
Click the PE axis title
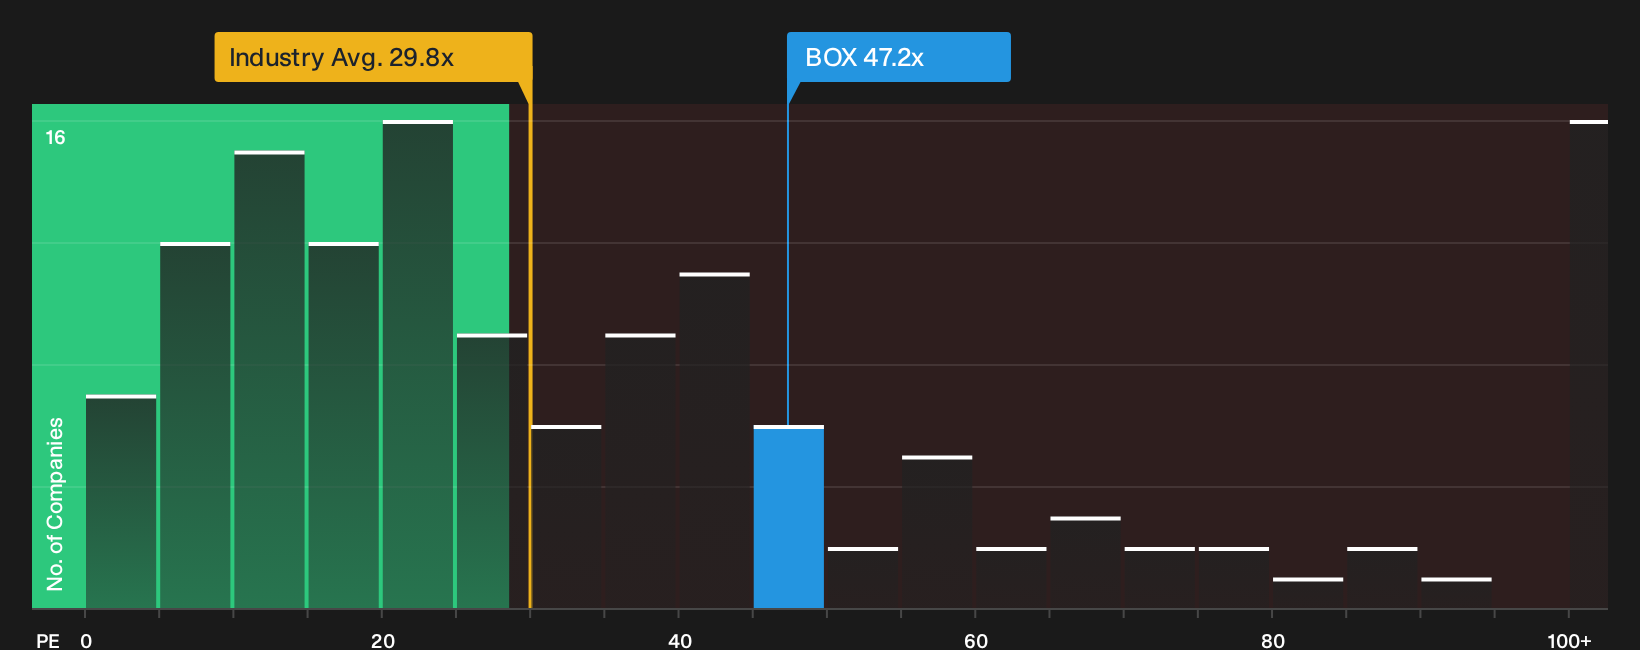tap(48, 640)
